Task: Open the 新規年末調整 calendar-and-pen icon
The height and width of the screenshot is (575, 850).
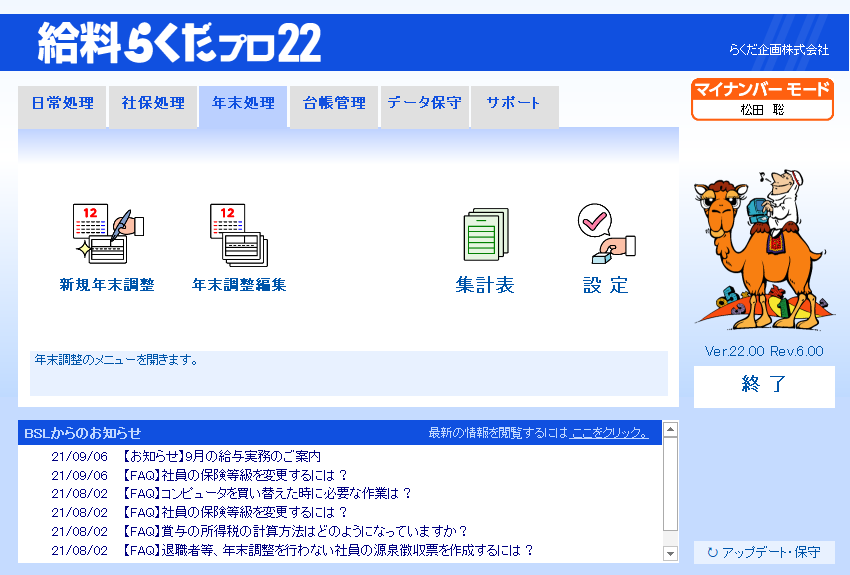Action: (x=108, y=234)
